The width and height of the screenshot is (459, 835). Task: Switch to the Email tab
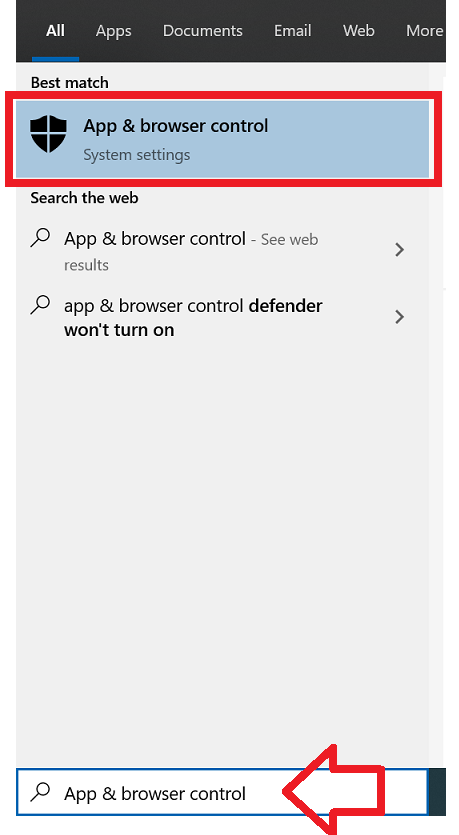[x=293, y=31]
